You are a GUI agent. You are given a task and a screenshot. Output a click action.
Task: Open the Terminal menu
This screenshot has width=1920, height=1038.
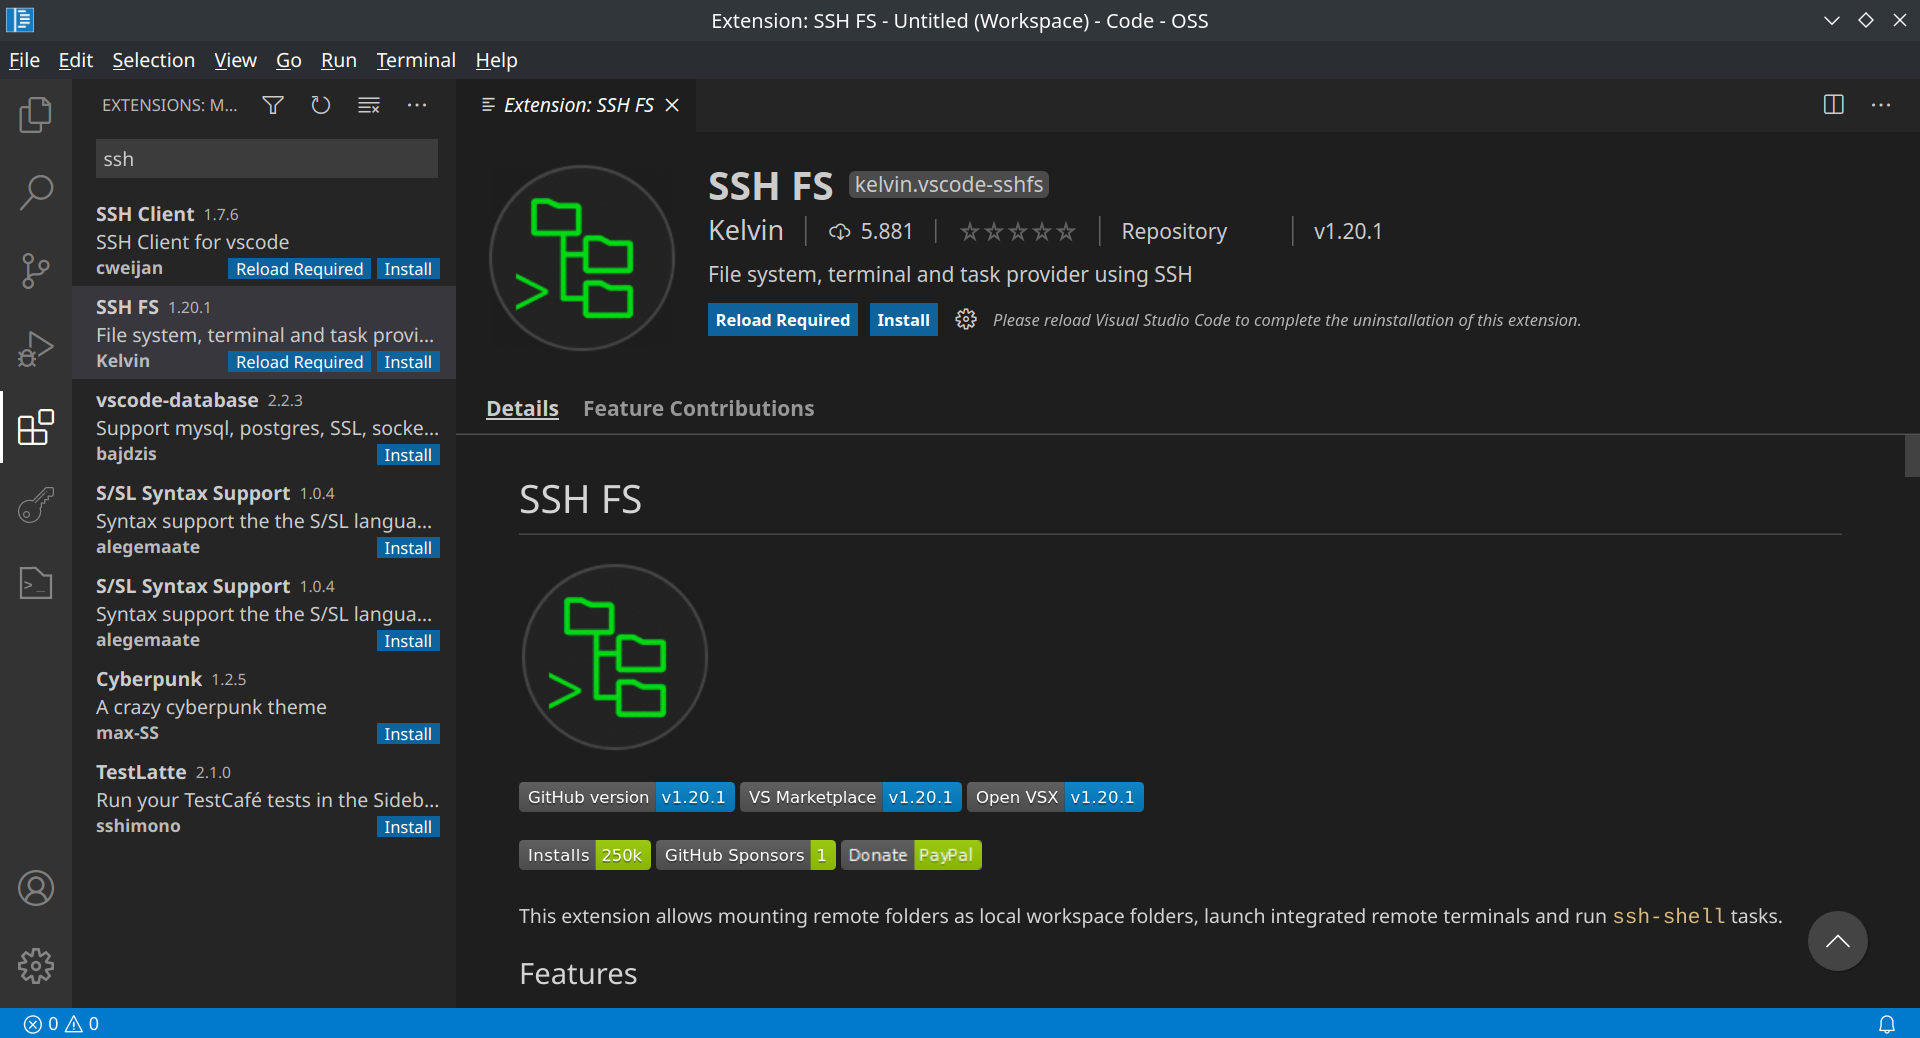416,60
